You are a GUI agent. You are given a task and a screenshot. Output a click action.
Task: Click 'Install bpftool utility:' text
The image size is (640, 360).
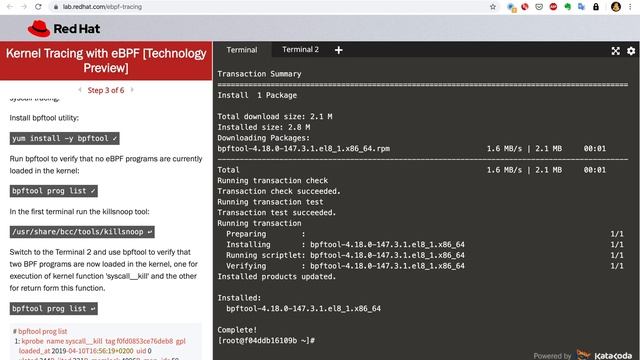[x=44, y=118]
